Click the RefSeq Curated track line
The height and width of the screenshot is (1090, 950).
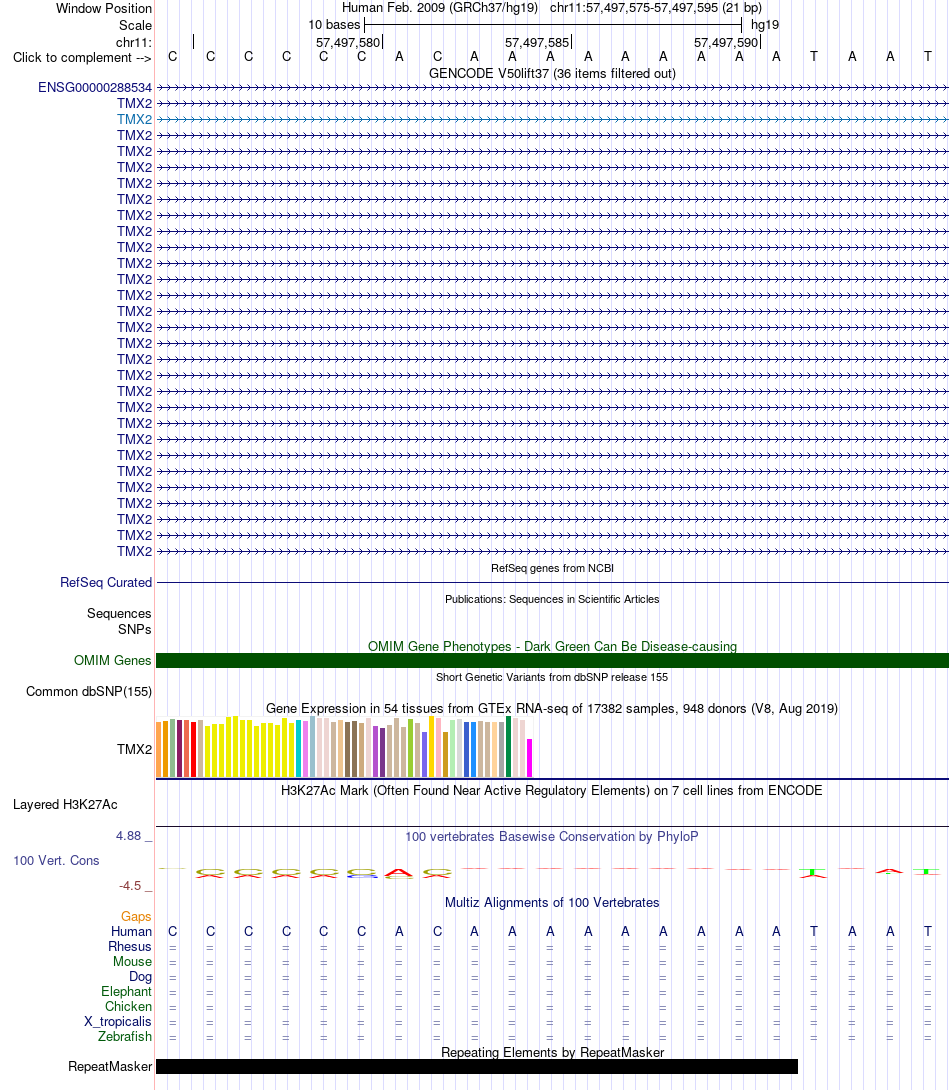pyautogui.click(x=552, y=583)
